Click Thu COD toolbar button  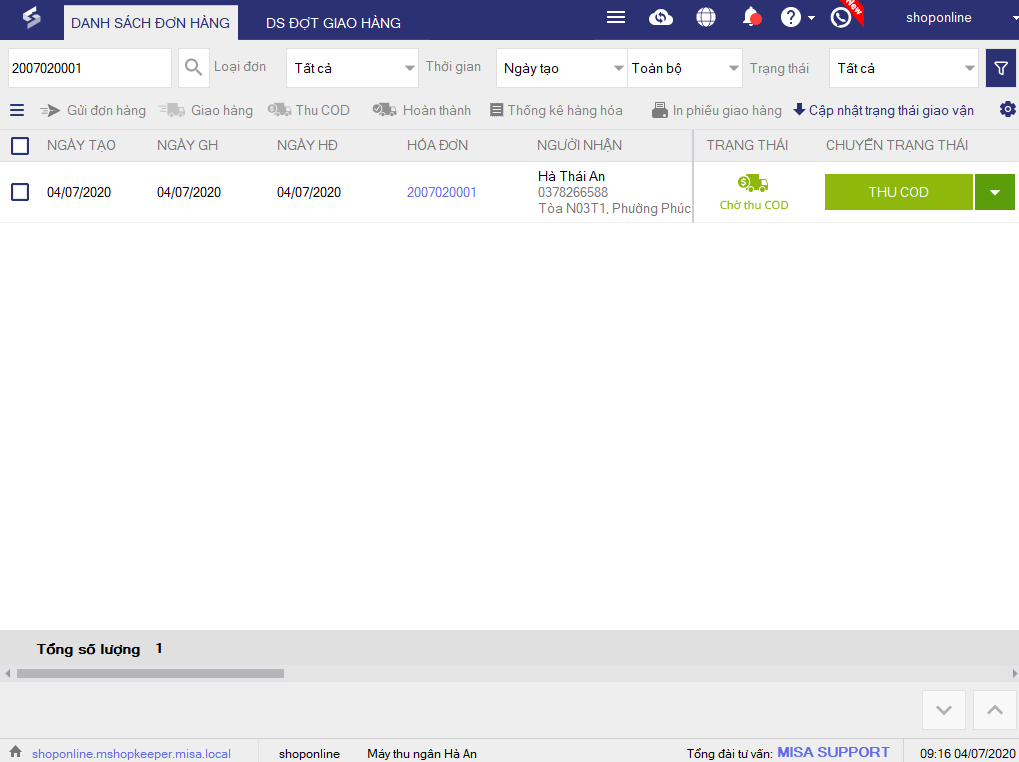coord(309,110)
